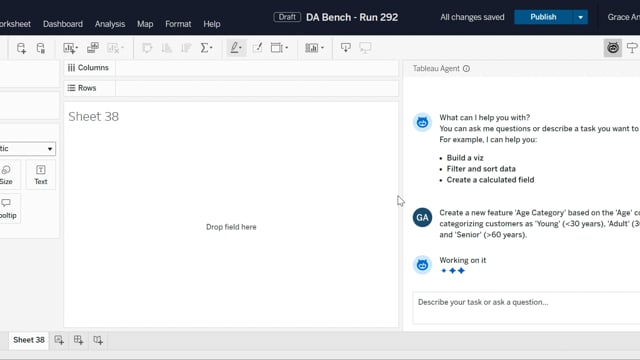Click the New Story tab icon
The image size is (640, 360).
tap(98, 340)
